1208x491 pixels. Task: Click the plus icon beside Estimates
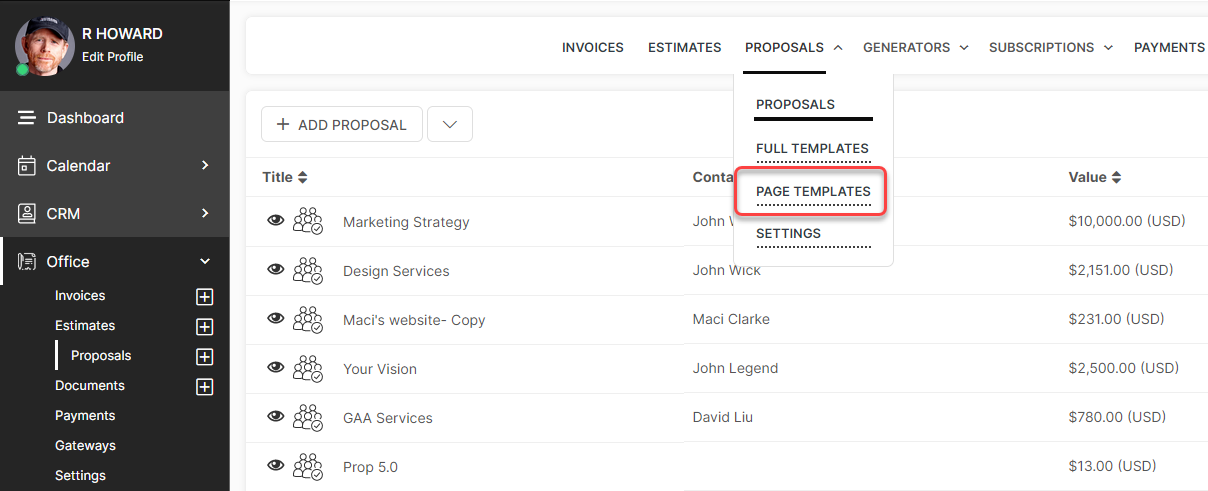(x=205, y=327)
